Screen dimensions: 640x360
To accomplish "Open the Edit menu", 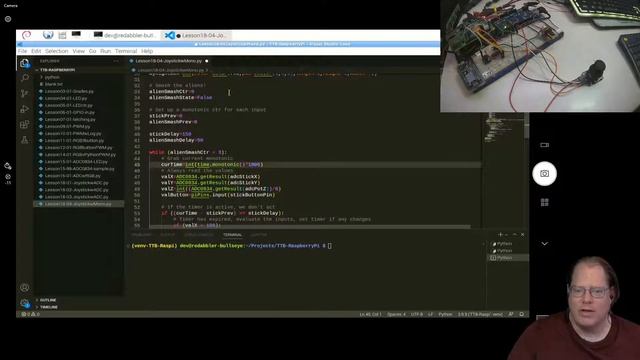I will [36, 51].
